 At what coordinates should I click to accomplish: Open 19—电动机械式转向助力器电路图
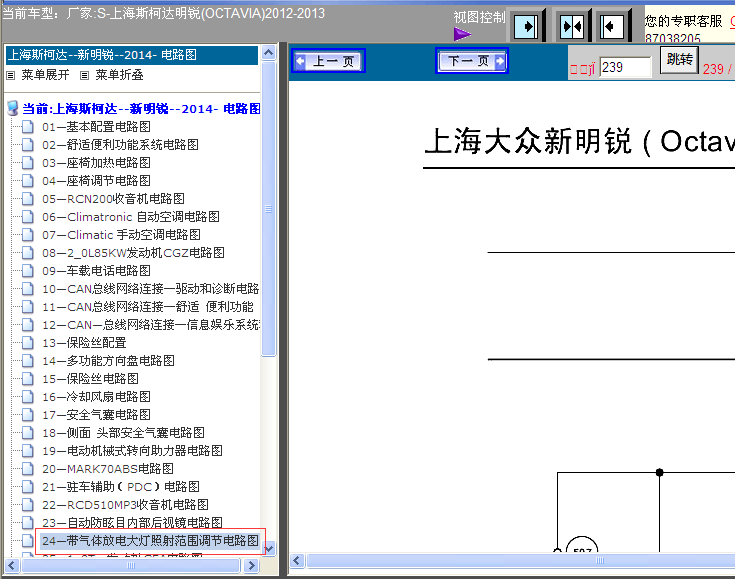coord(132,451)
